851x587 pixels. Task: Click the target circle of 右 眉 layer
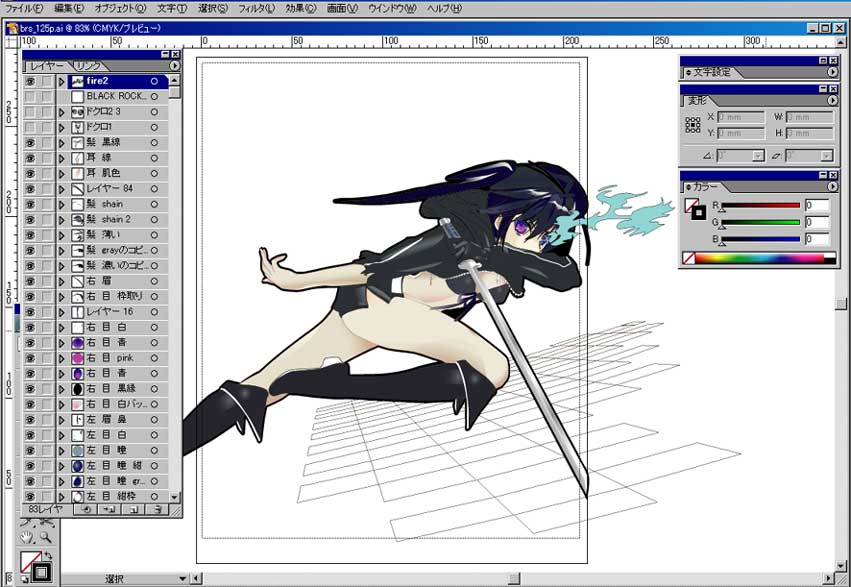click(154, 281)
